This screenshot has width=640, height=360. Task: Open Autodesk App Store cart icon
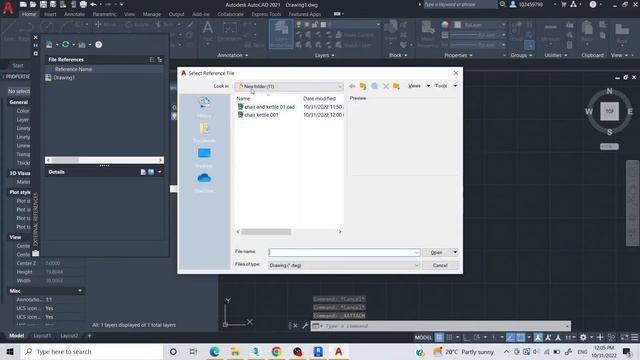point(564,4)
